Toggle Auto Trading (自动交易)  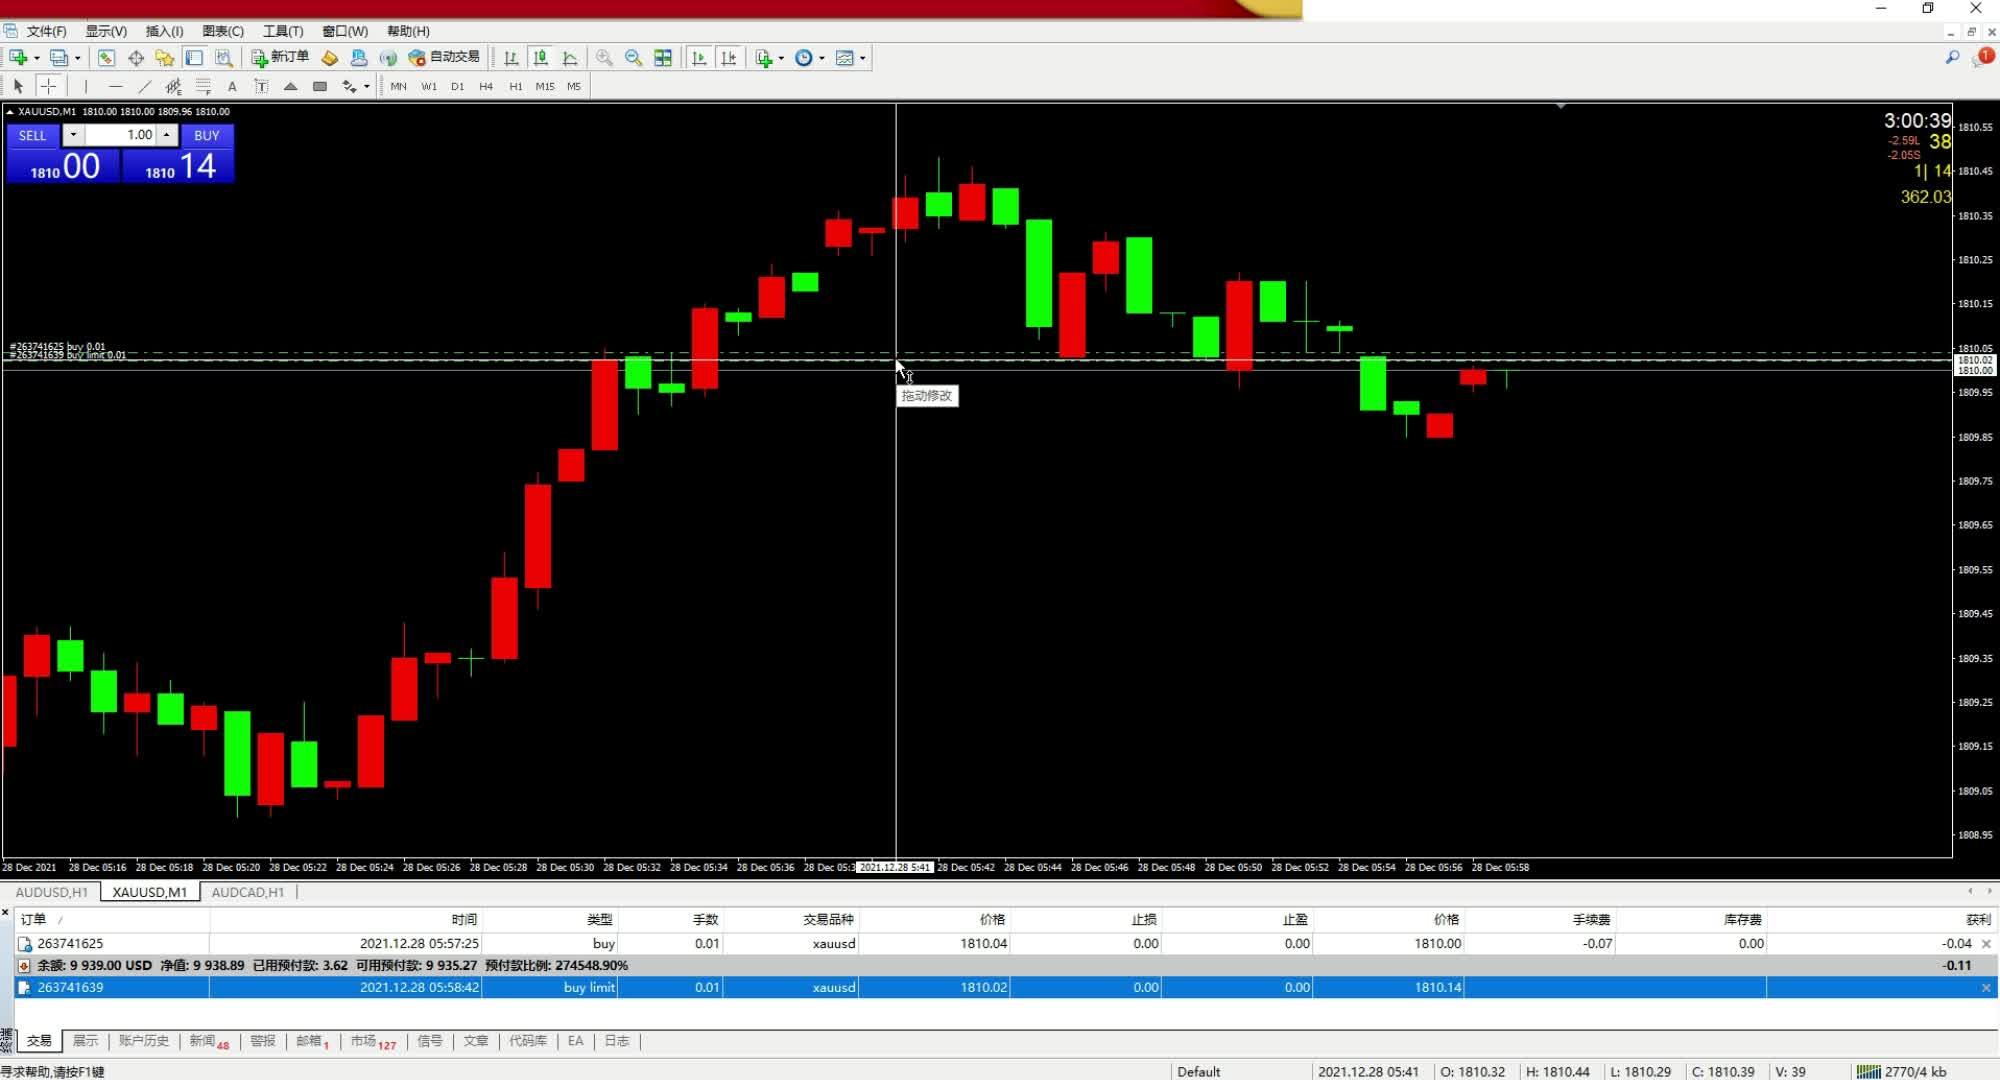point(444,57)
